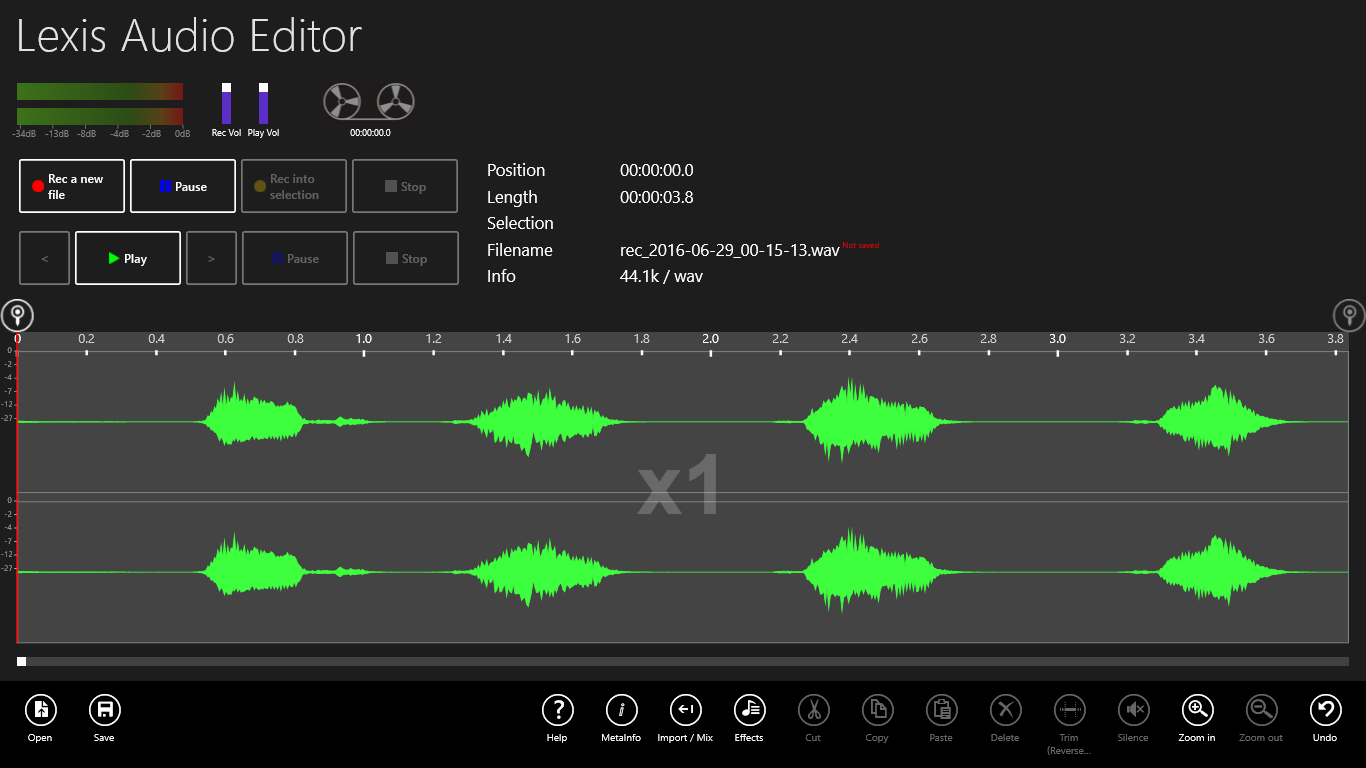Click the Paste clipboard icon
This screenshot has height=768, width=1366.
tap(941, 710)
